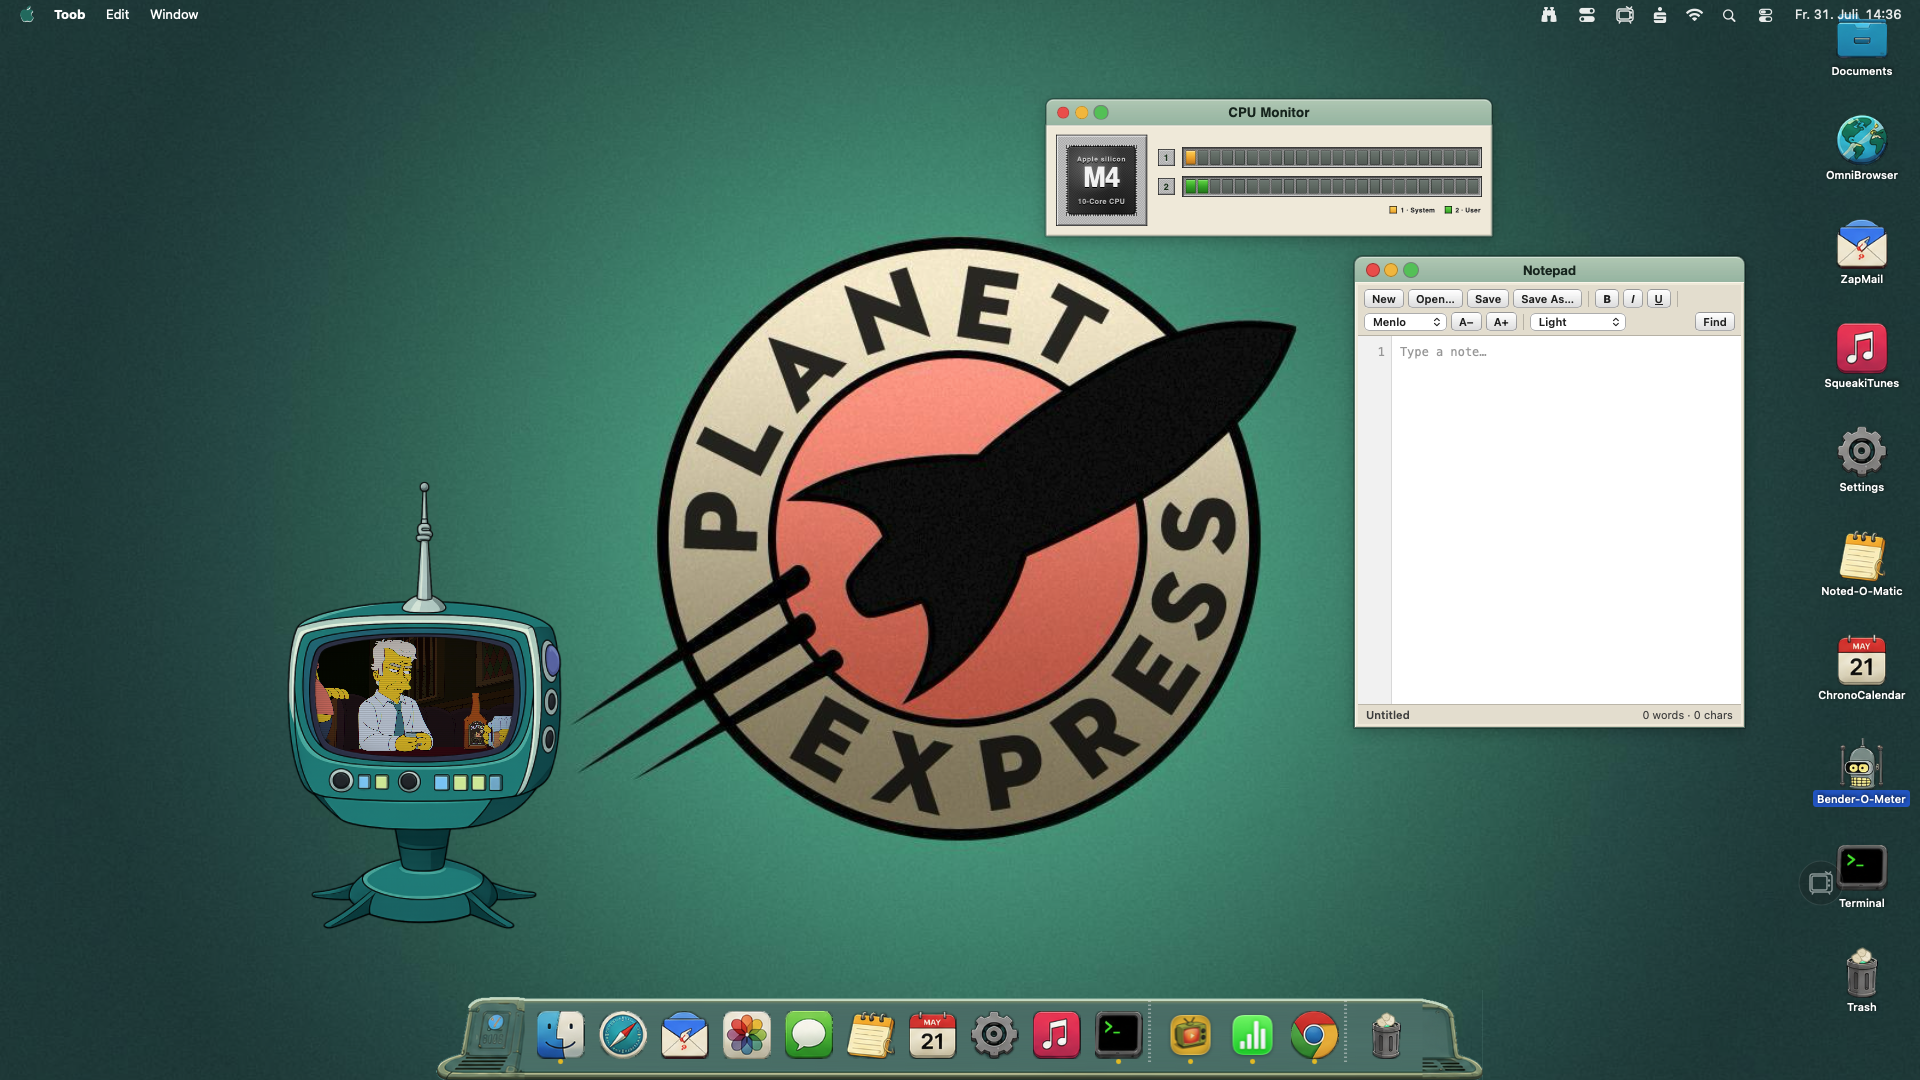Image resolution: width=1920 pixels, height=1080 pixels.
Task: Click the Notepad window title bar
Action: (1549, 270)
